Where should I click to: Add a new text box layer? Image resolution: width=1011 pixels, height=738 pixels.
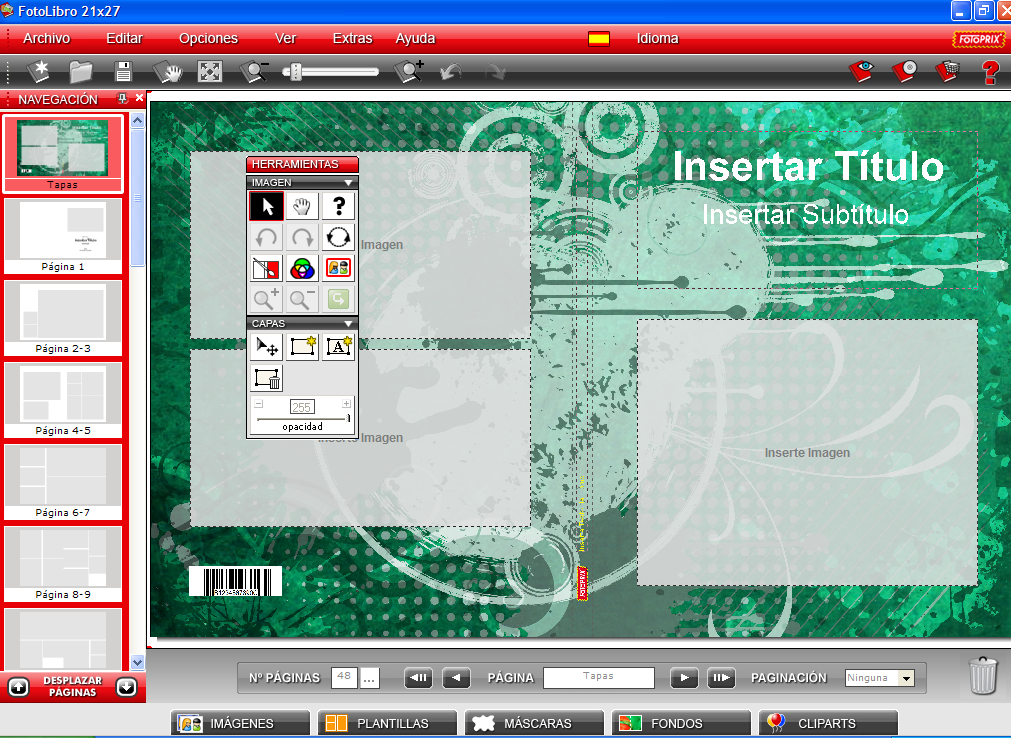click(x=339, y=347)
